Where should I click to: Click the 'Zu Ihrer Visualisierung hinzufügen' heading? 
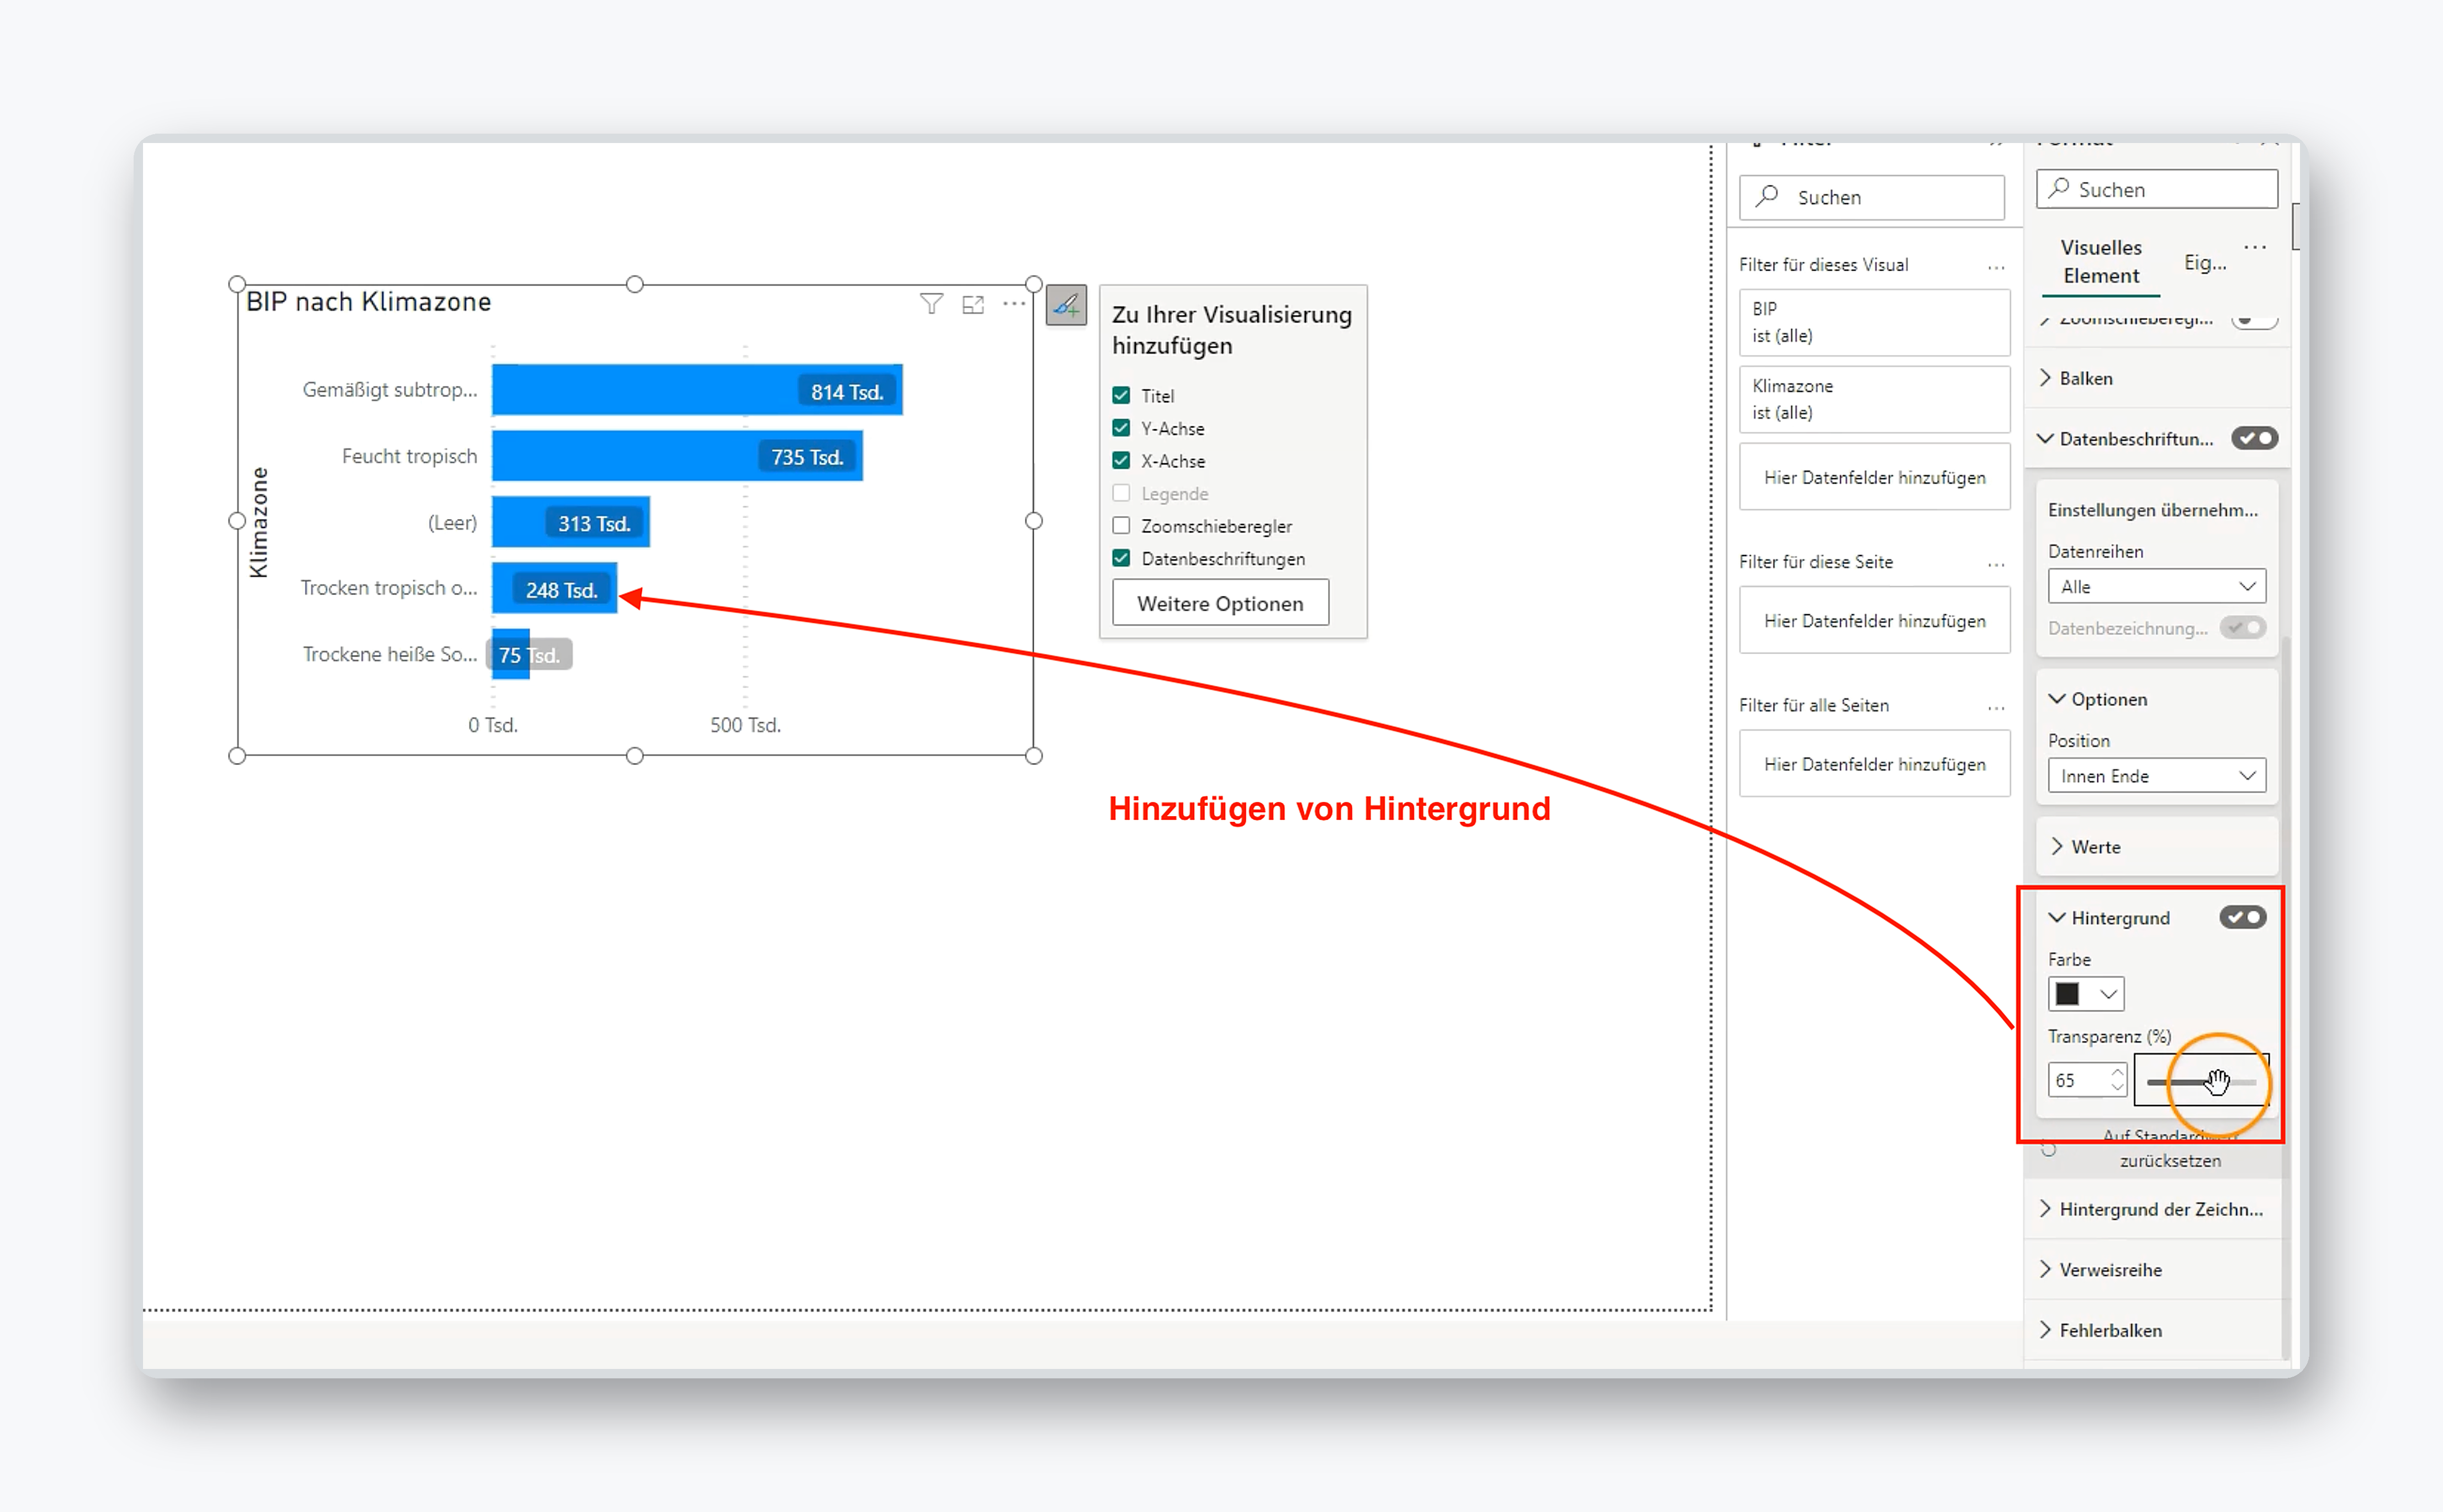1231,329
